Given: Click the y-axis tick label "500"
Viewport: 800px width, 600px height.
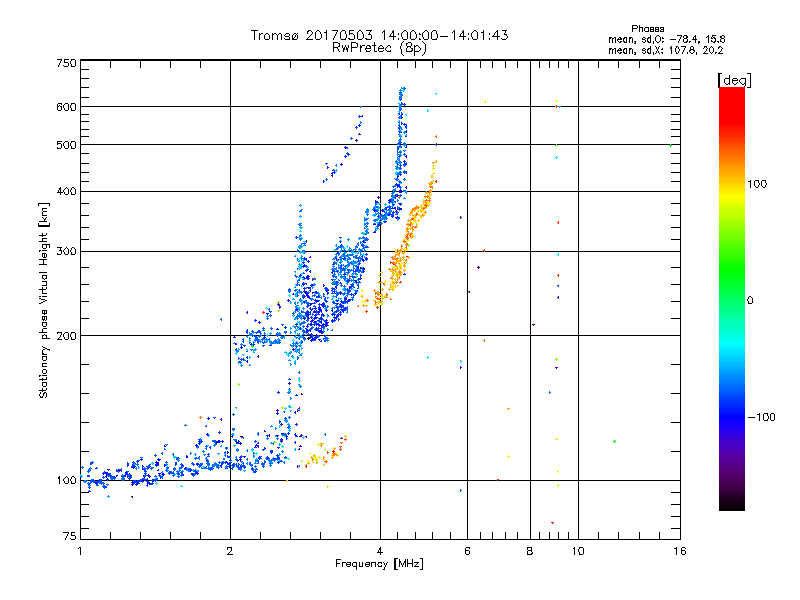Looking at the screenshot, I should pyautogui.click(x=66, y=145).
